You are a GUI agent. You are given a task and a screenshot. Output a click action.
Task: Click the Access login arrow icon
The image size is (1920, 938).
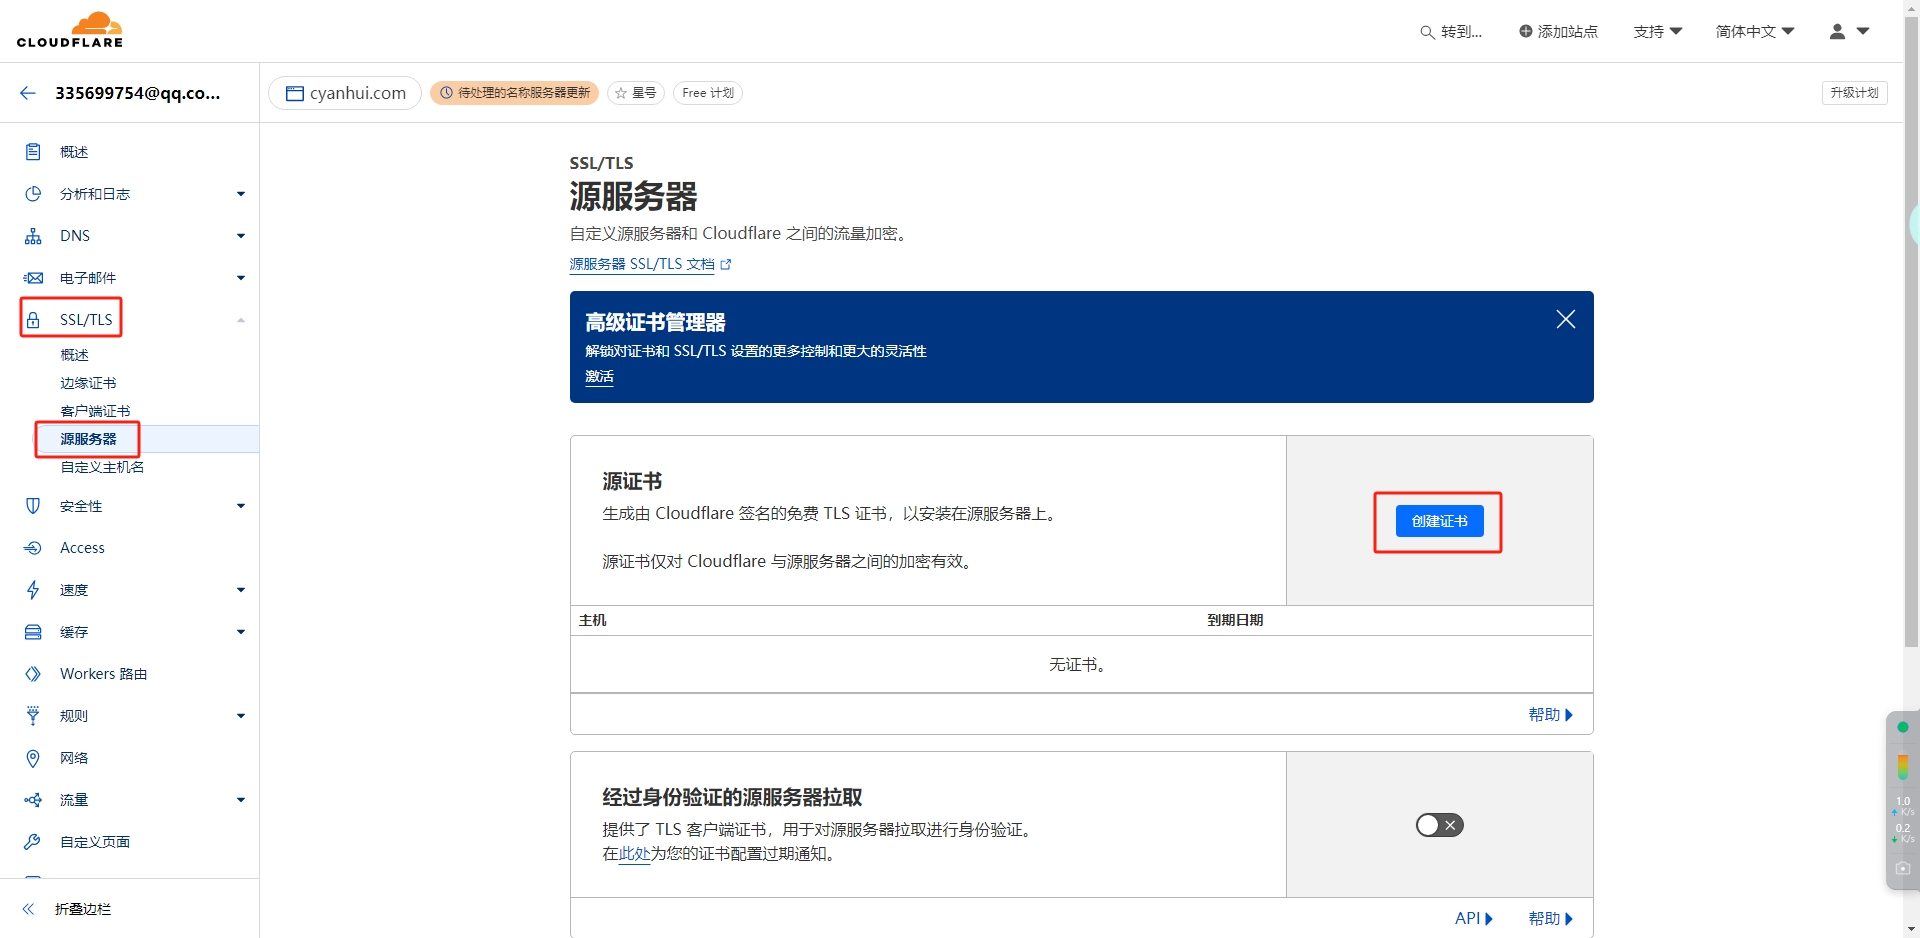[x=33, y=548]
